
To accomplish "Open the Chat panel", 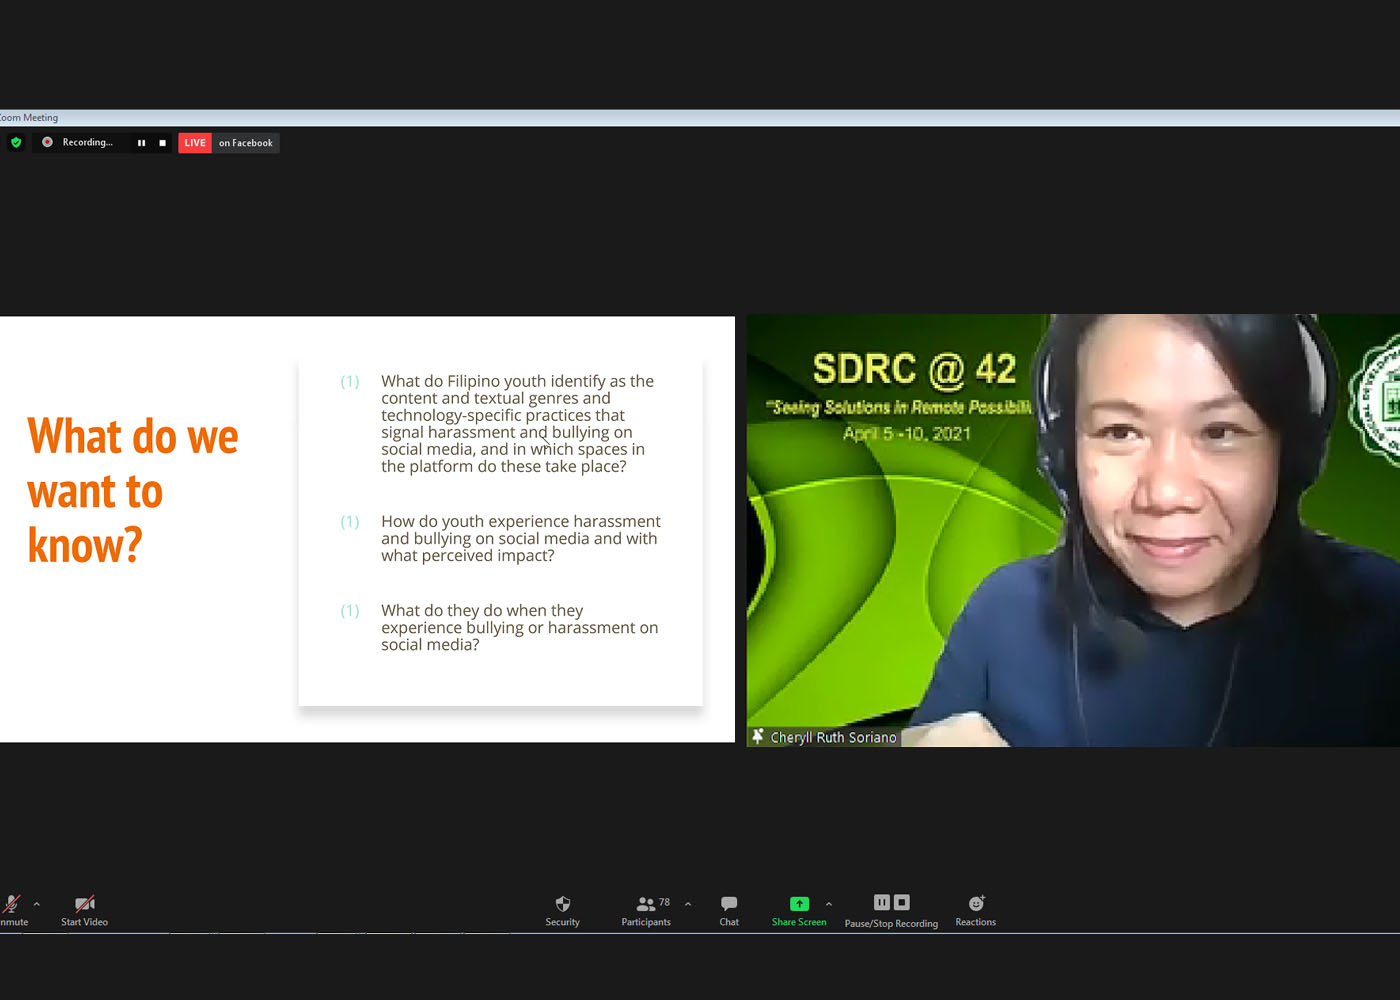I will tap(729, 910).
